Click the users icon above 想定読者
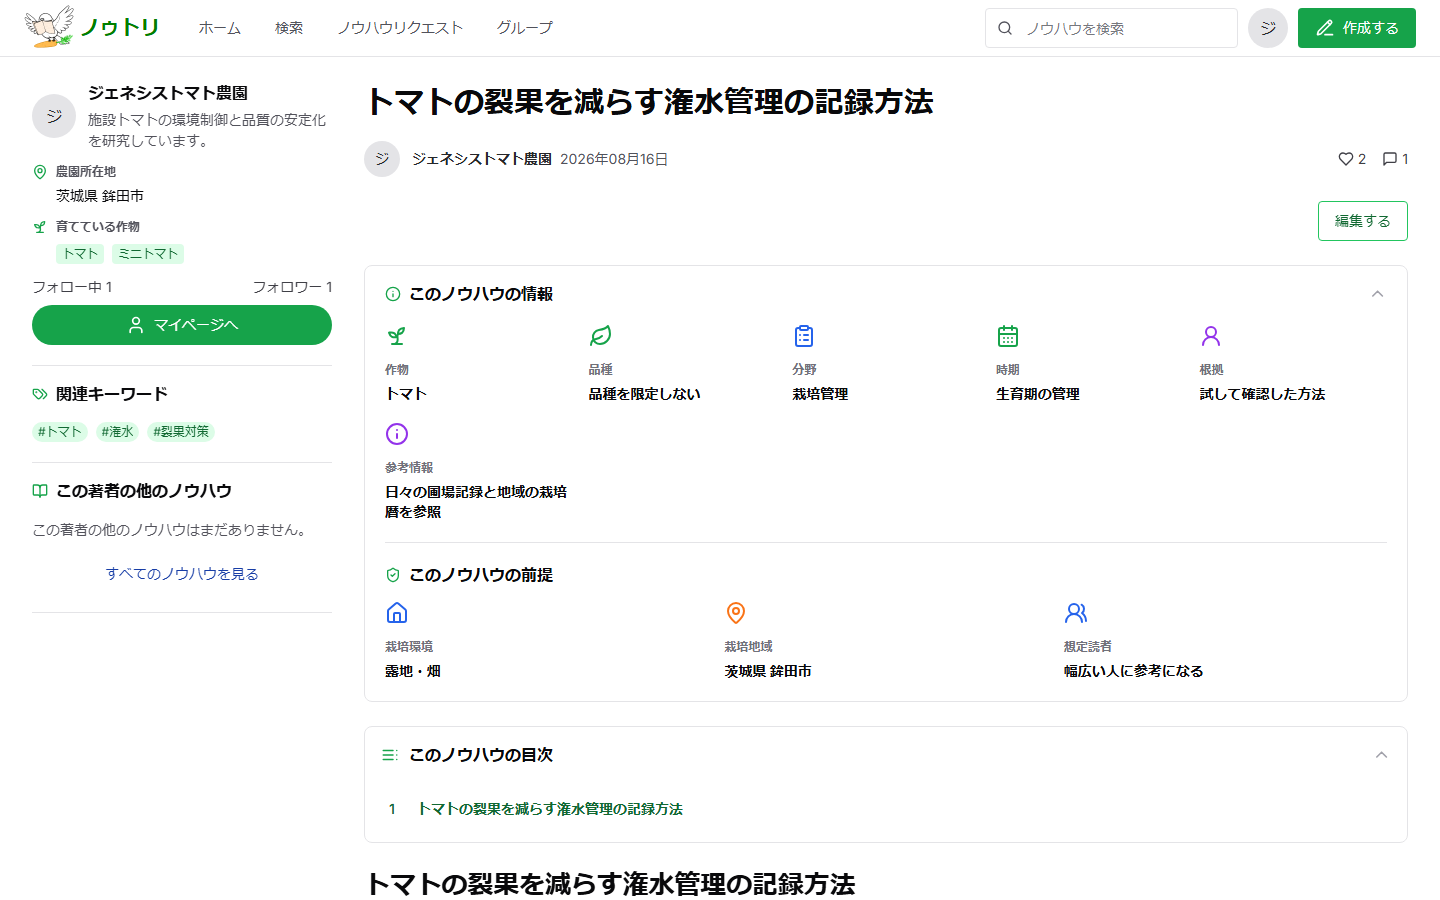 click(1076, 613)
